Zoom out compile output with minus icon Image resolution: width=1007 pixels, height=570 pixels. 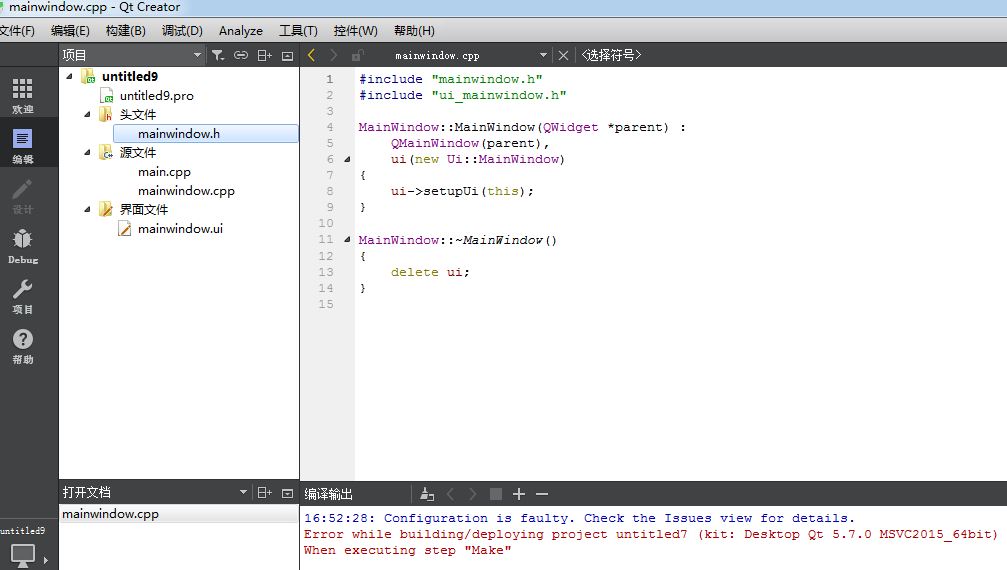click(542, 494)
